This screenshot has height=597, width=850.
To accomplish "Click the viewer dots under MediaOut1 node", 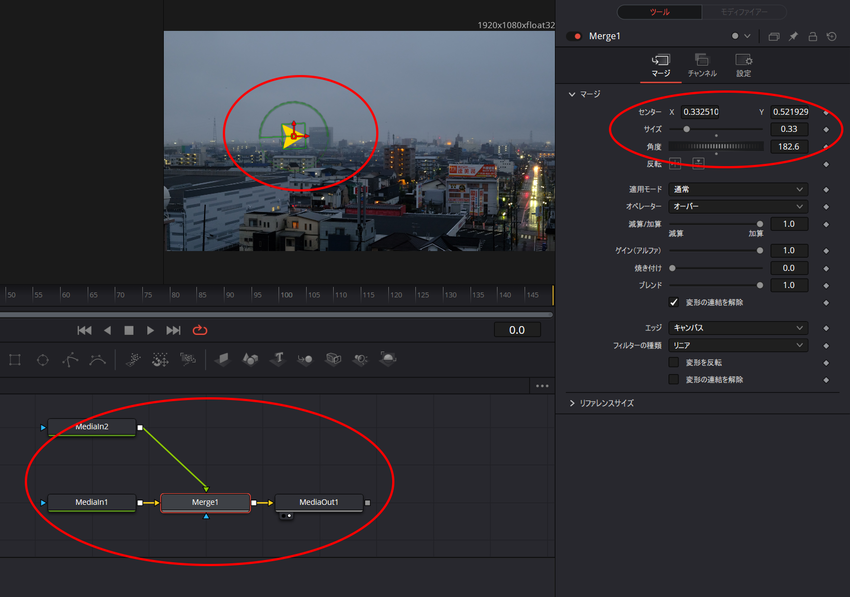I will pos(287,516).
